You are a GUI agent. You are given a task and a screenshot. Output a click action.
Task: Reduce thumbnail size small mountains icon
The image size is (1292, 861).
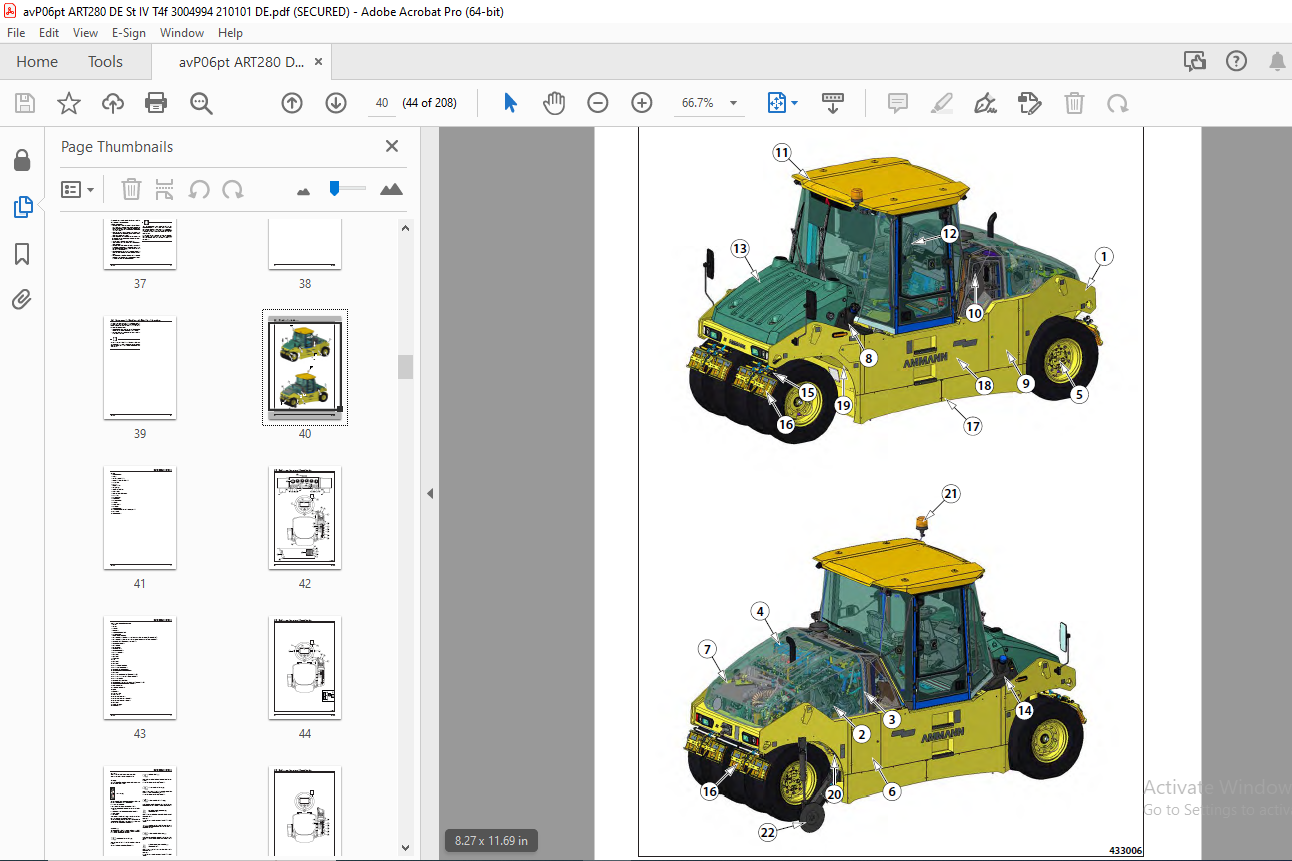point(304,190)
